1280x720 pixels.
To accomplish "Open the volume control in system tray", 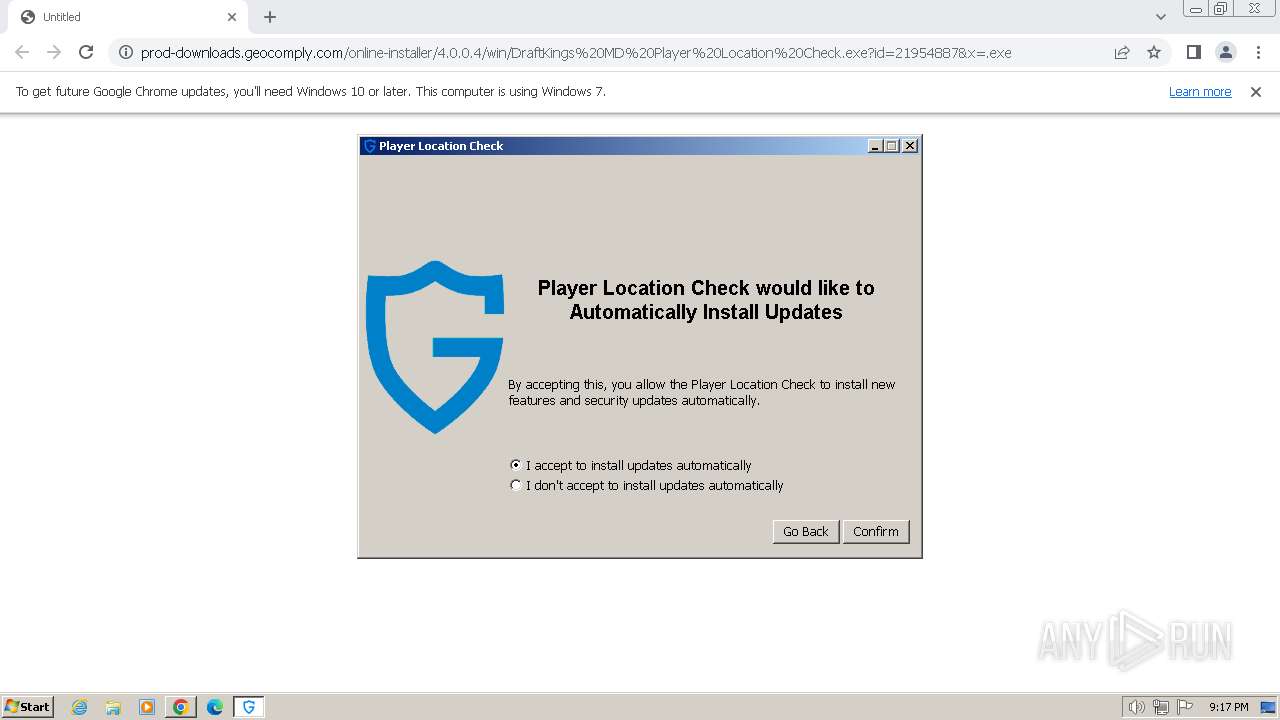I will [1136, 707].
